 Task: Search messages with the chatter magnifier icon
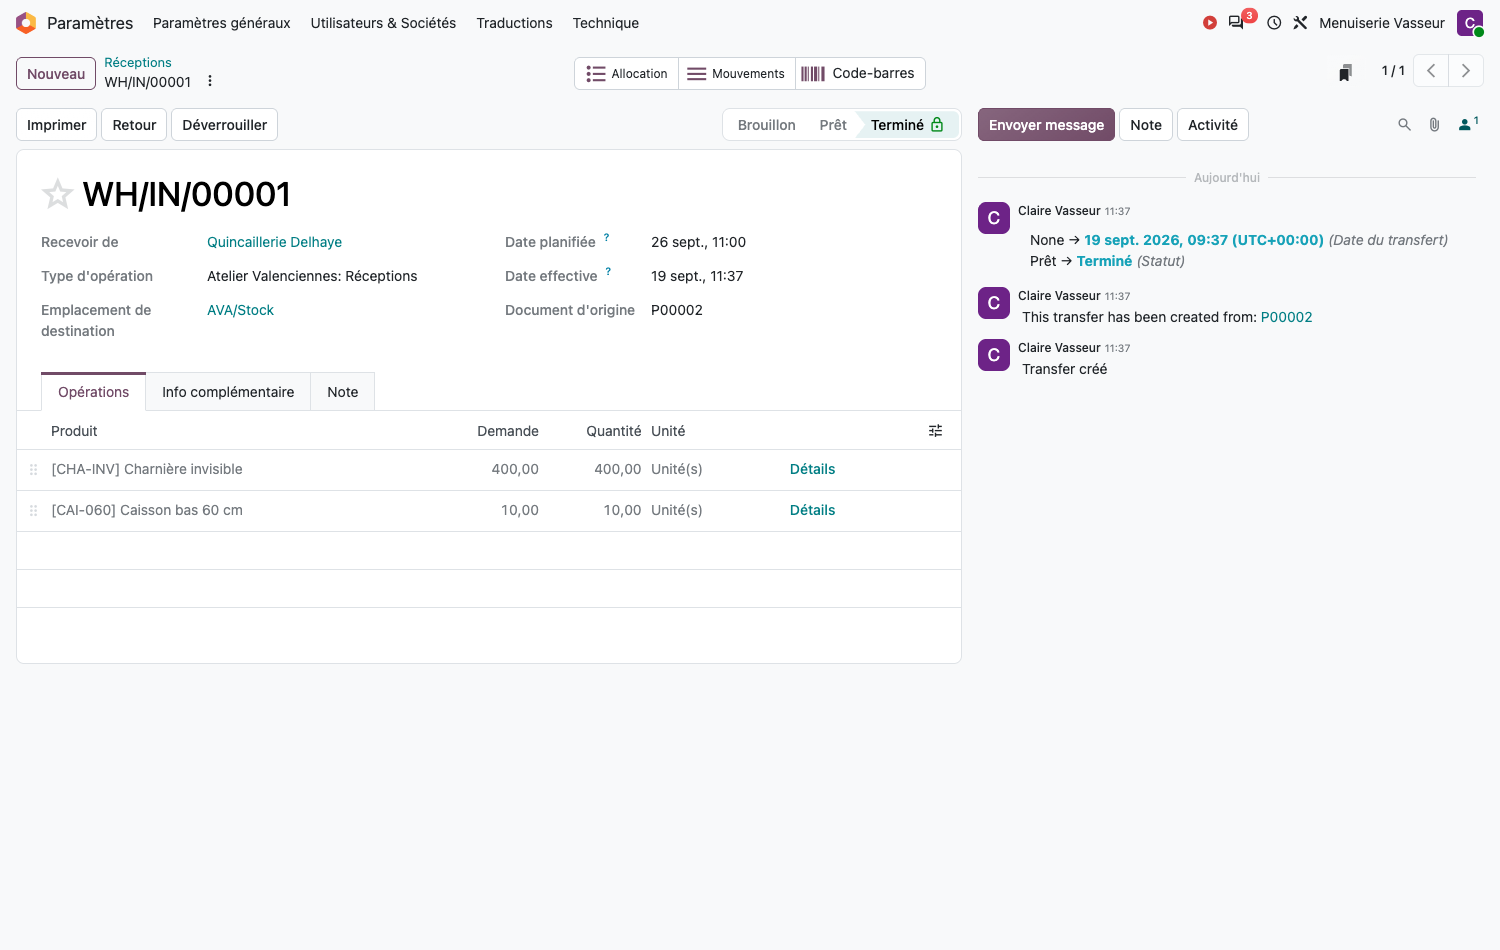1404,125
